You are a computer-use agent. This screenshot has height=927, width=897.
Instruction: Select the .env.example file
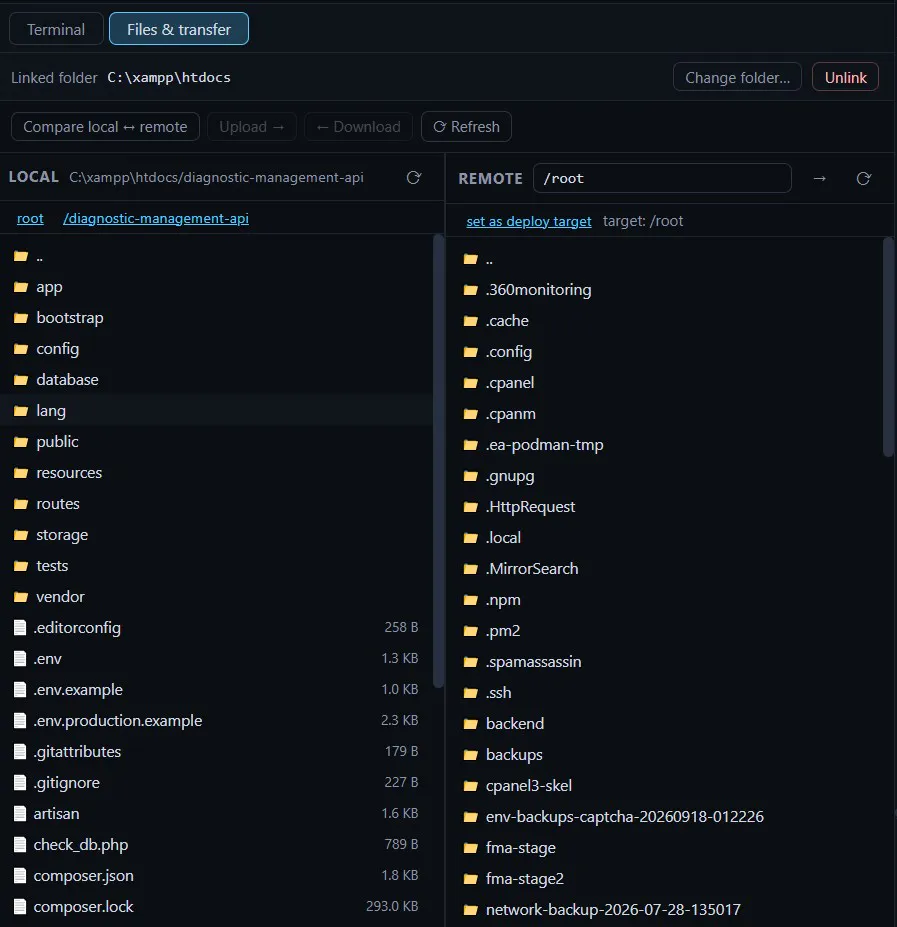pos(216,690)
